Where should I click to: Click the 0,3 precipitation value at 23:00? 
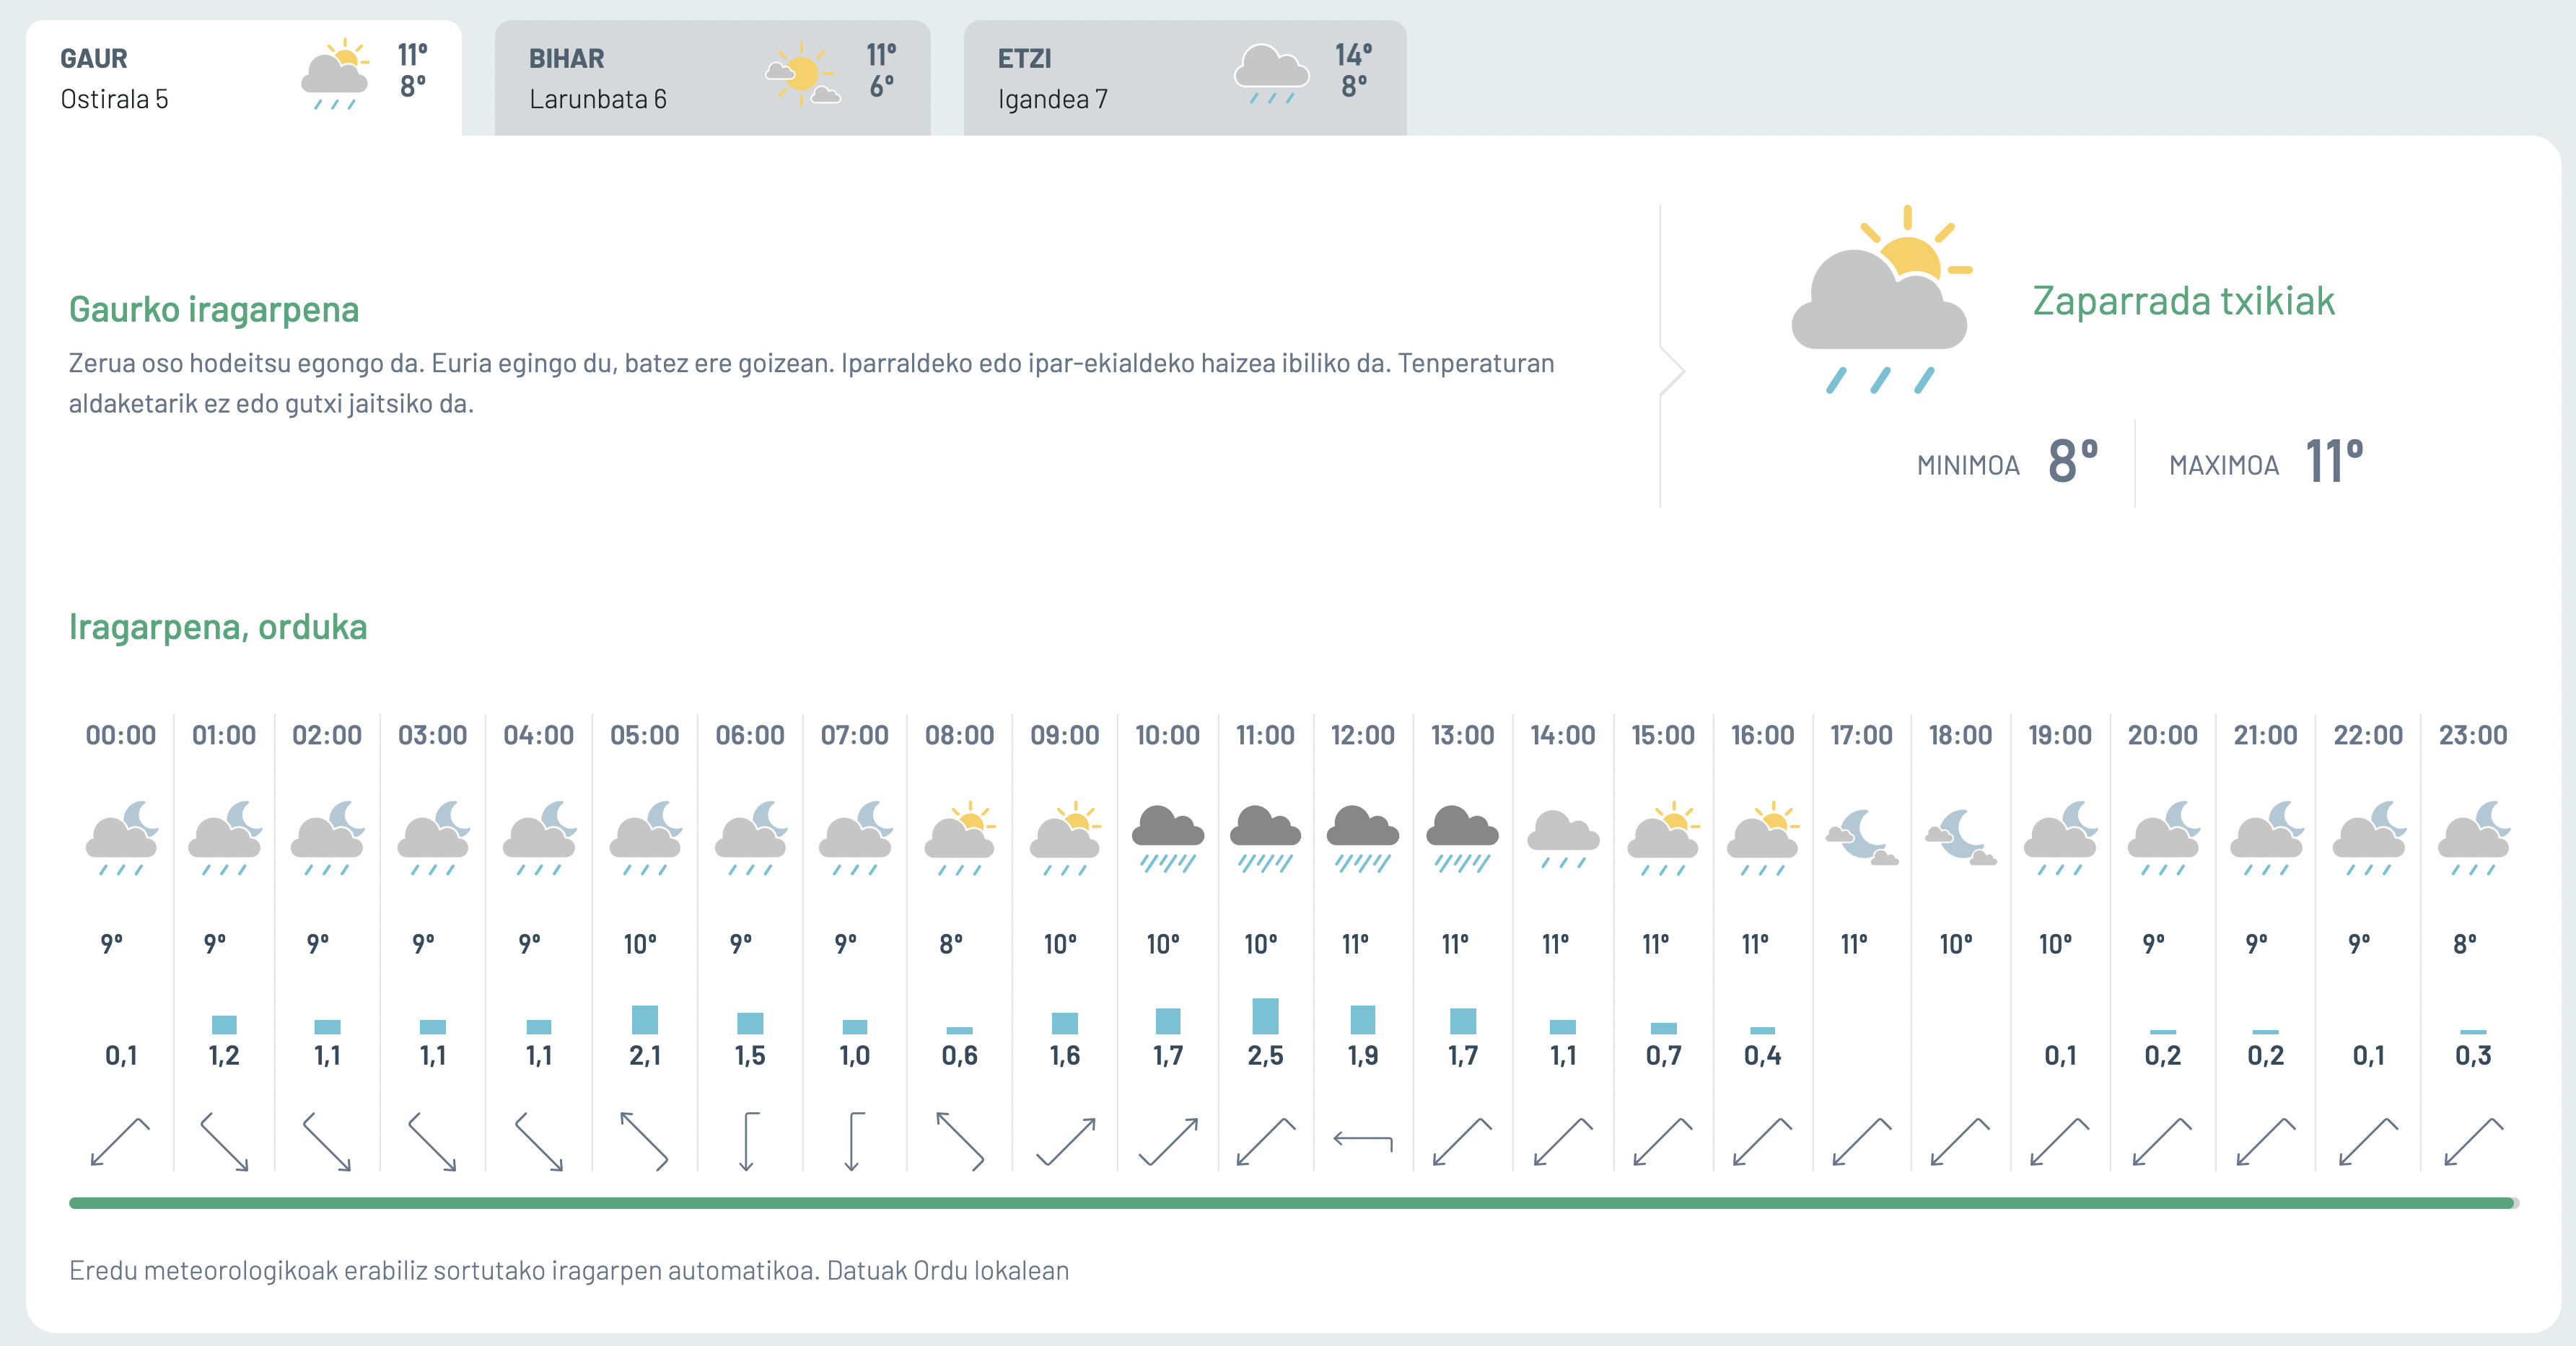[x=2473, y=1055]
